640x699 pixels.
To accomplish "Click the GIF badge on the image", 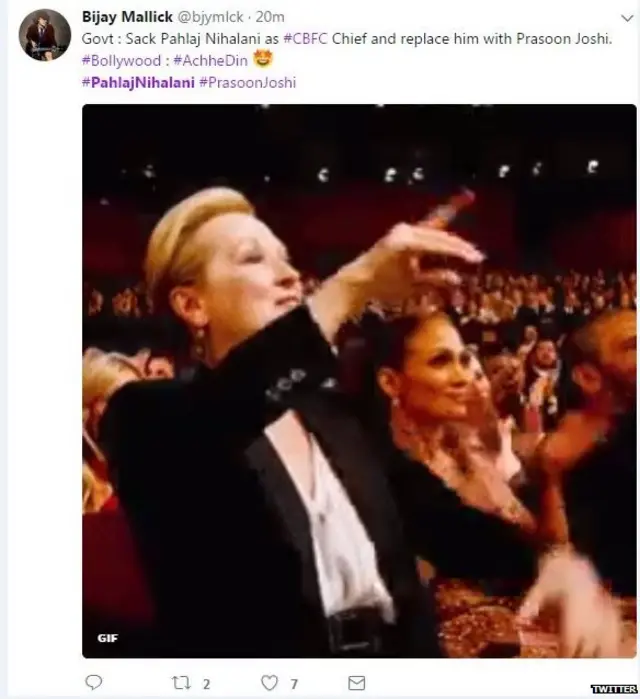I will coord(107,638).
